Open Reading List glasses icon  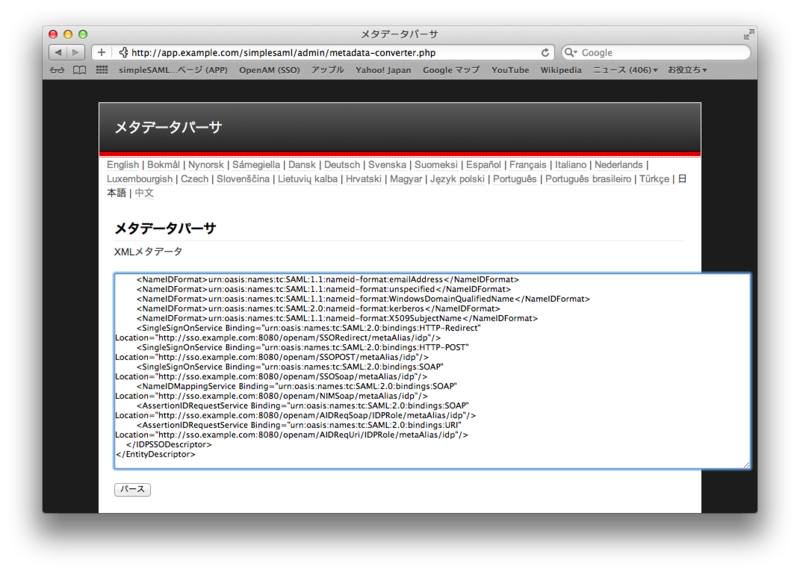pyautogui.click(x=57, y=70)
